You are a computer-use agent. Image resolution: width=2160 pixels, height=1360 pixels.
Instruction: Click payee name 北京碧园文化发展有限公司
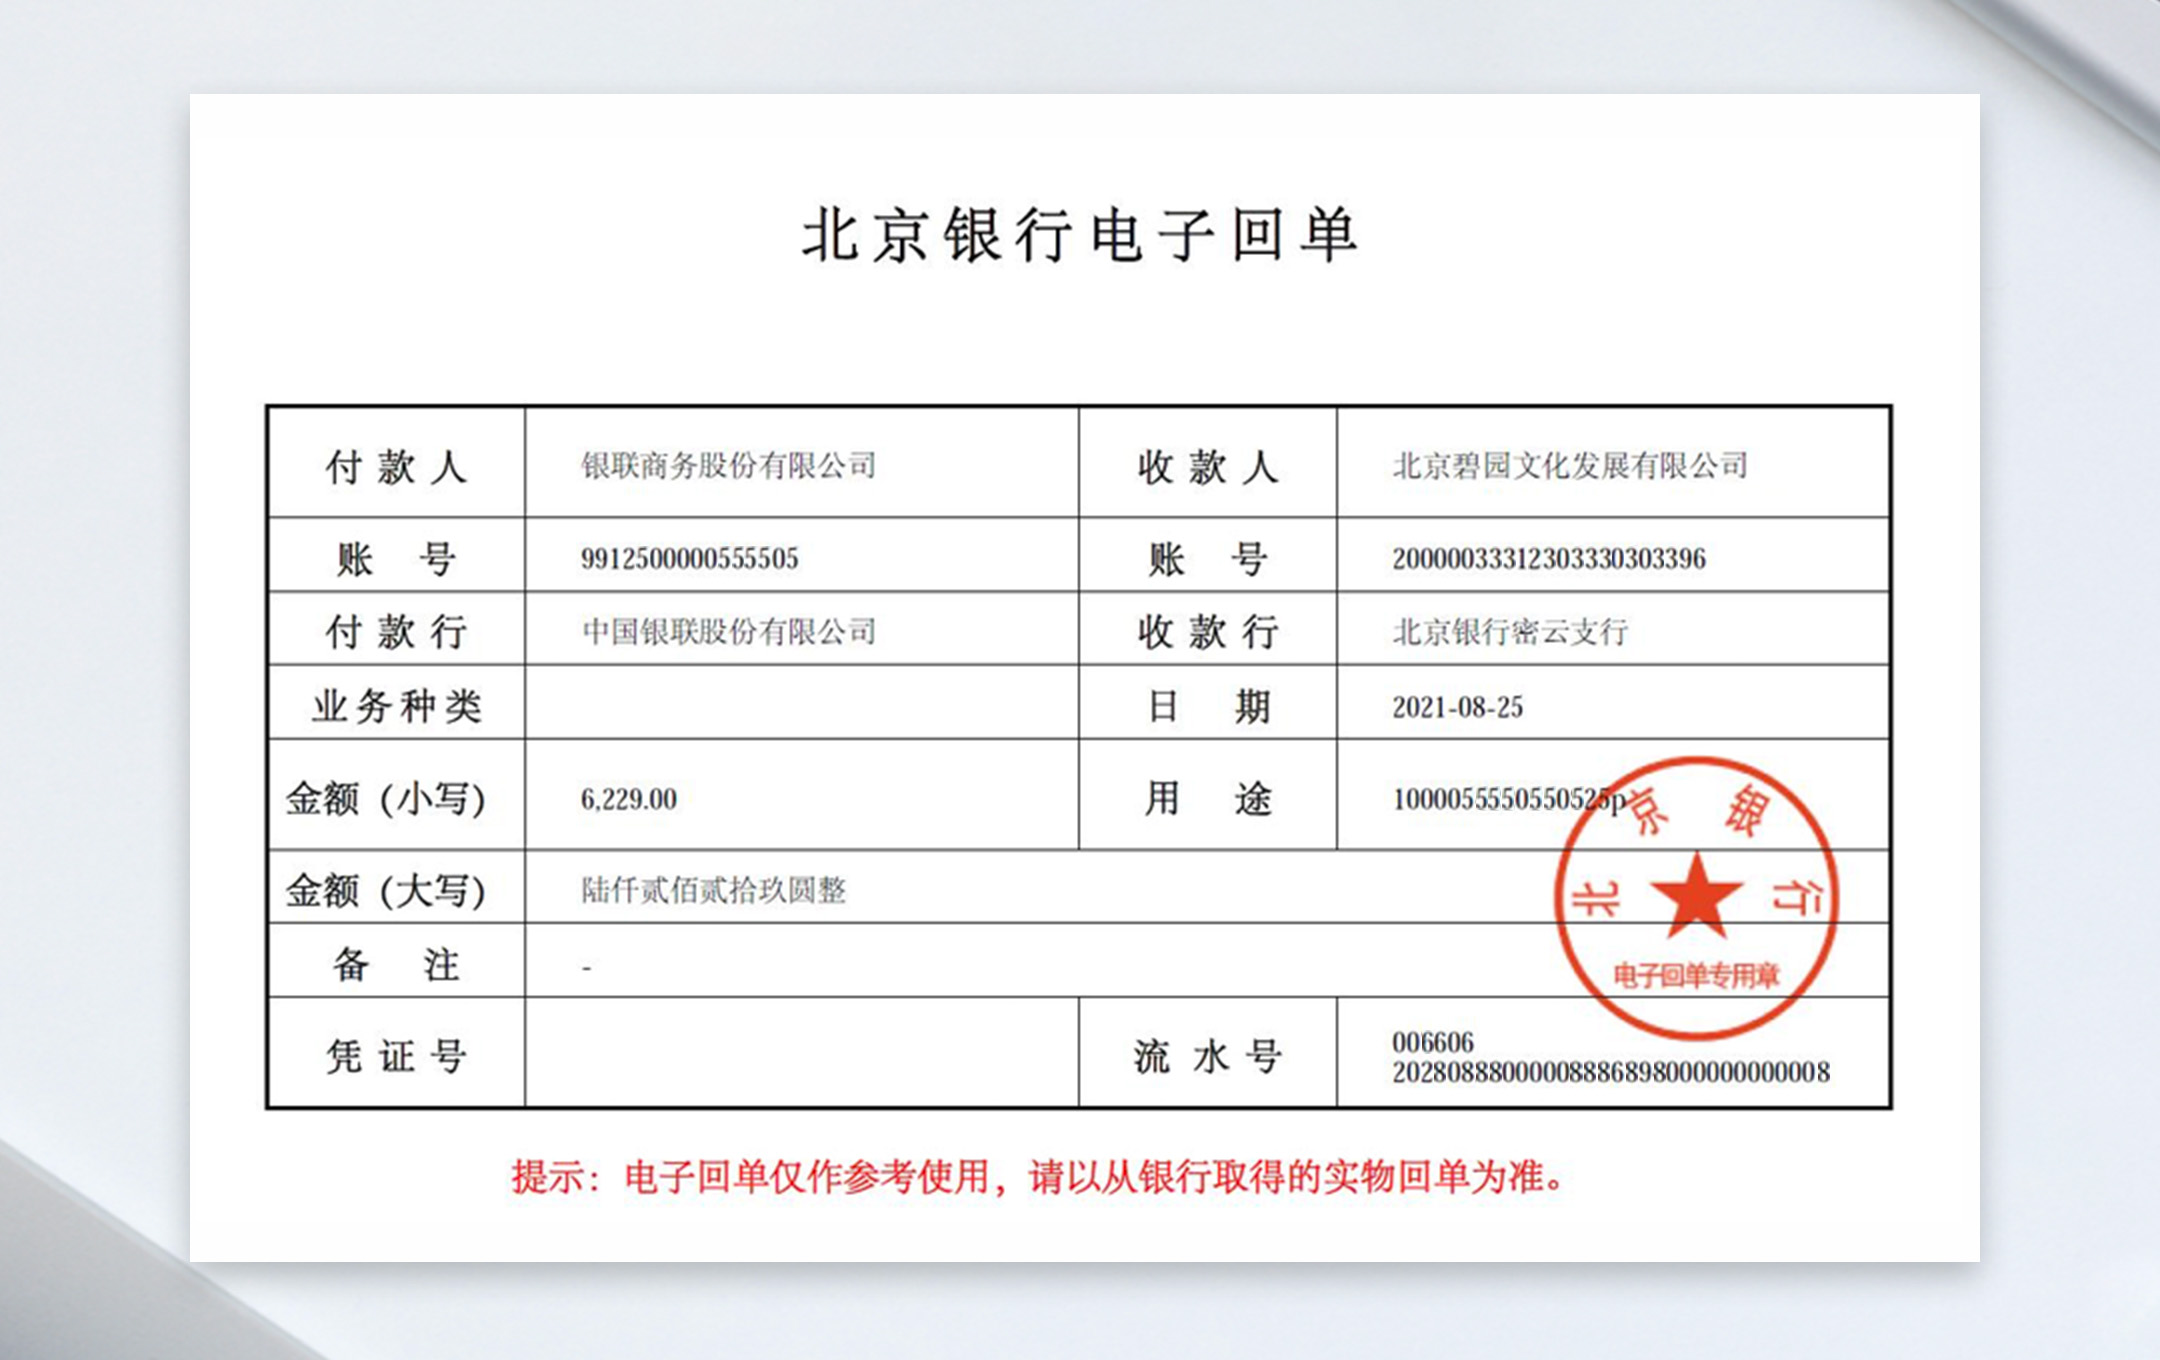tap(1570, 466)
